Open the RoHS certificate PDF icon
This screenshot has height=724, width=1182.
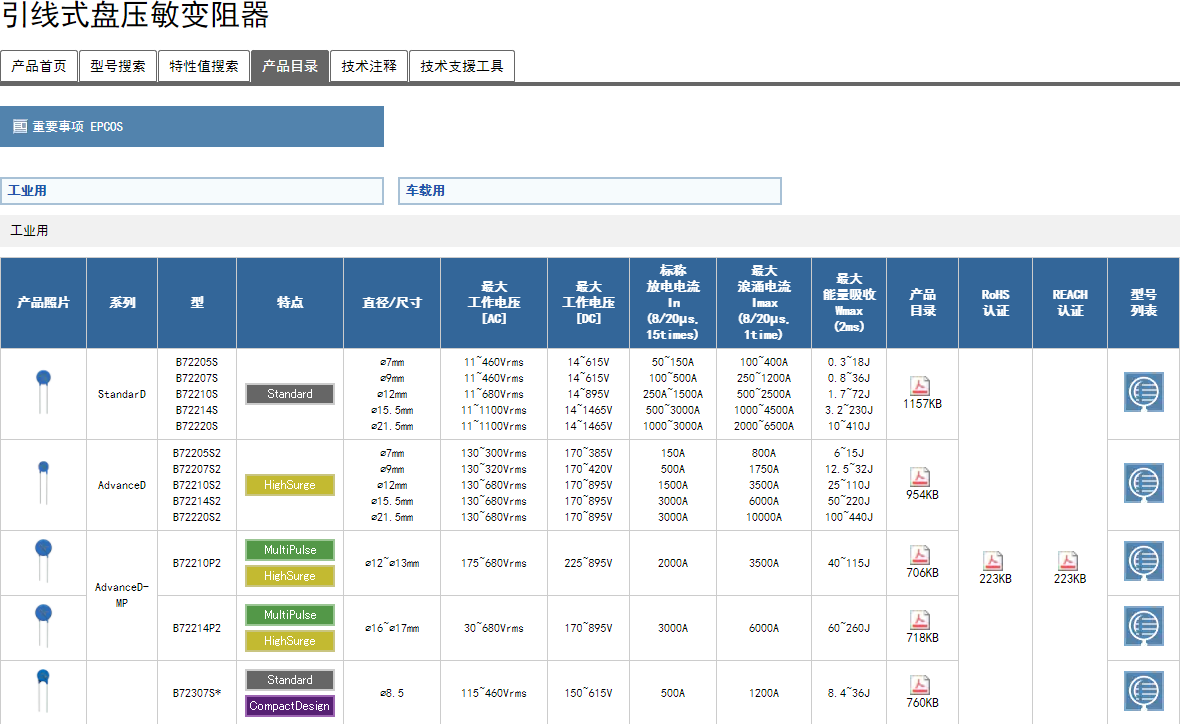pyautogui.click(x=994, y=561)
